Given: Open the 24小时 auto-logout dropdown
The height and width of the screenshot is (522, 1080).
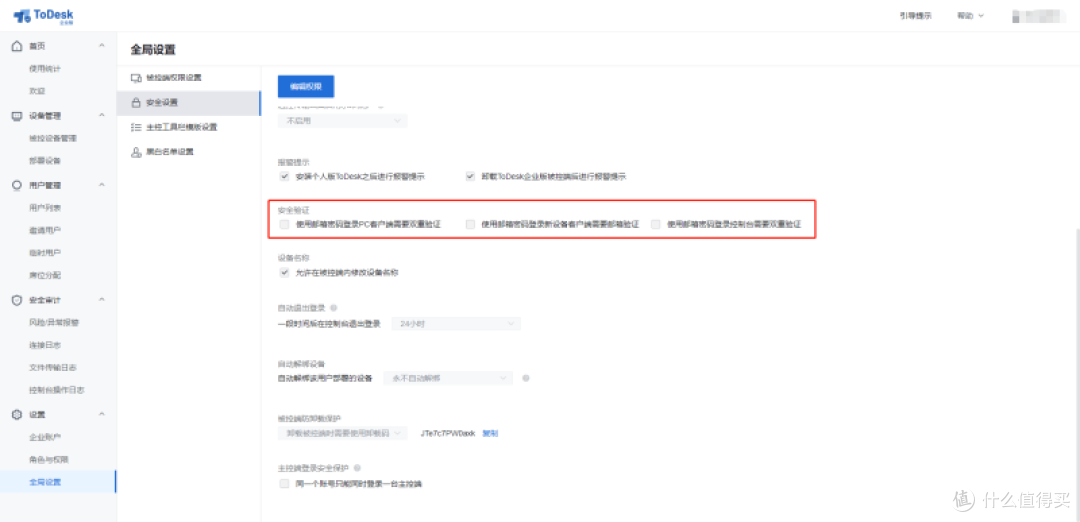Looking at the screenshot, I should coord(456,324).
